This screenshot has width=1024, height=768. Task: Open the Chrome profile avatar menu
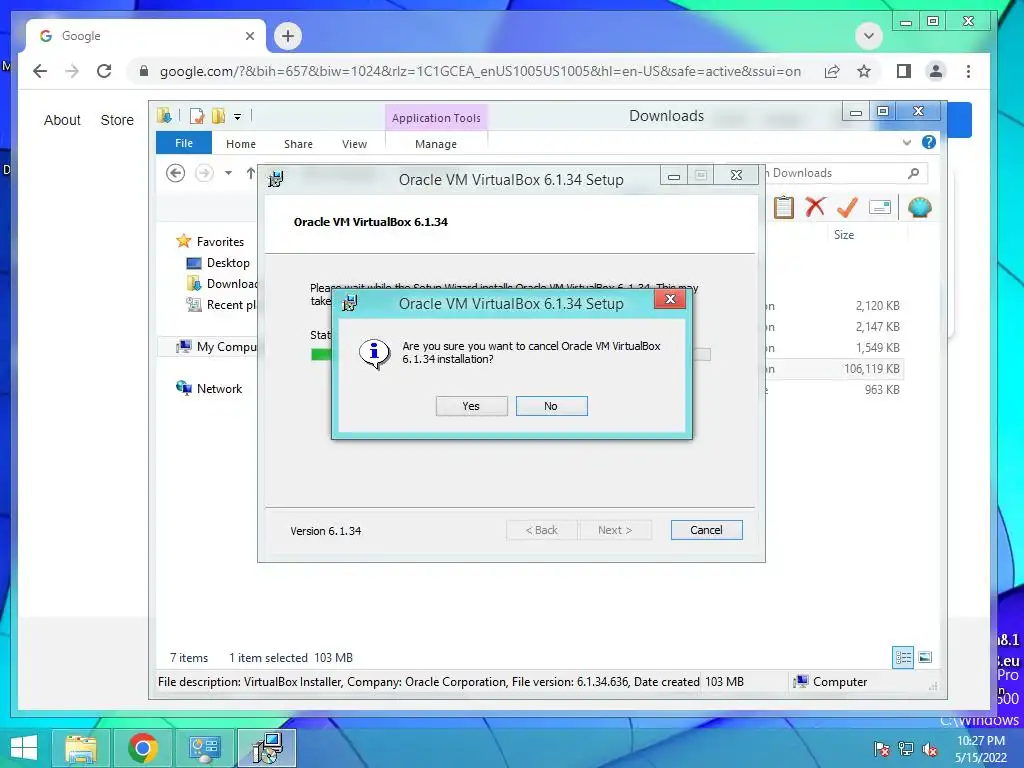(936, 71)
